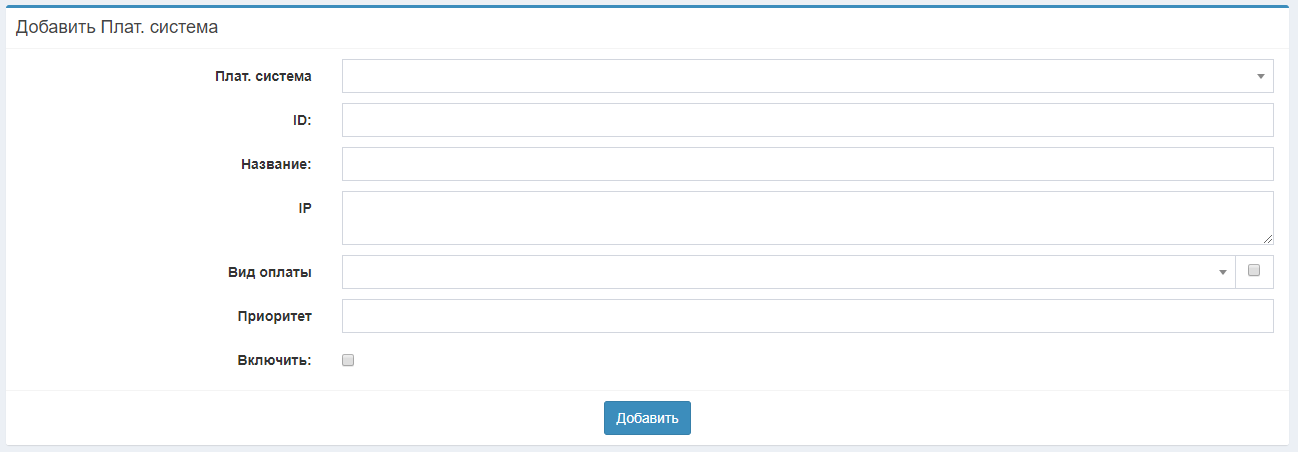Enable the Включить checkbox
Viewport: 1298px width, 452px height.
[348, 361]
